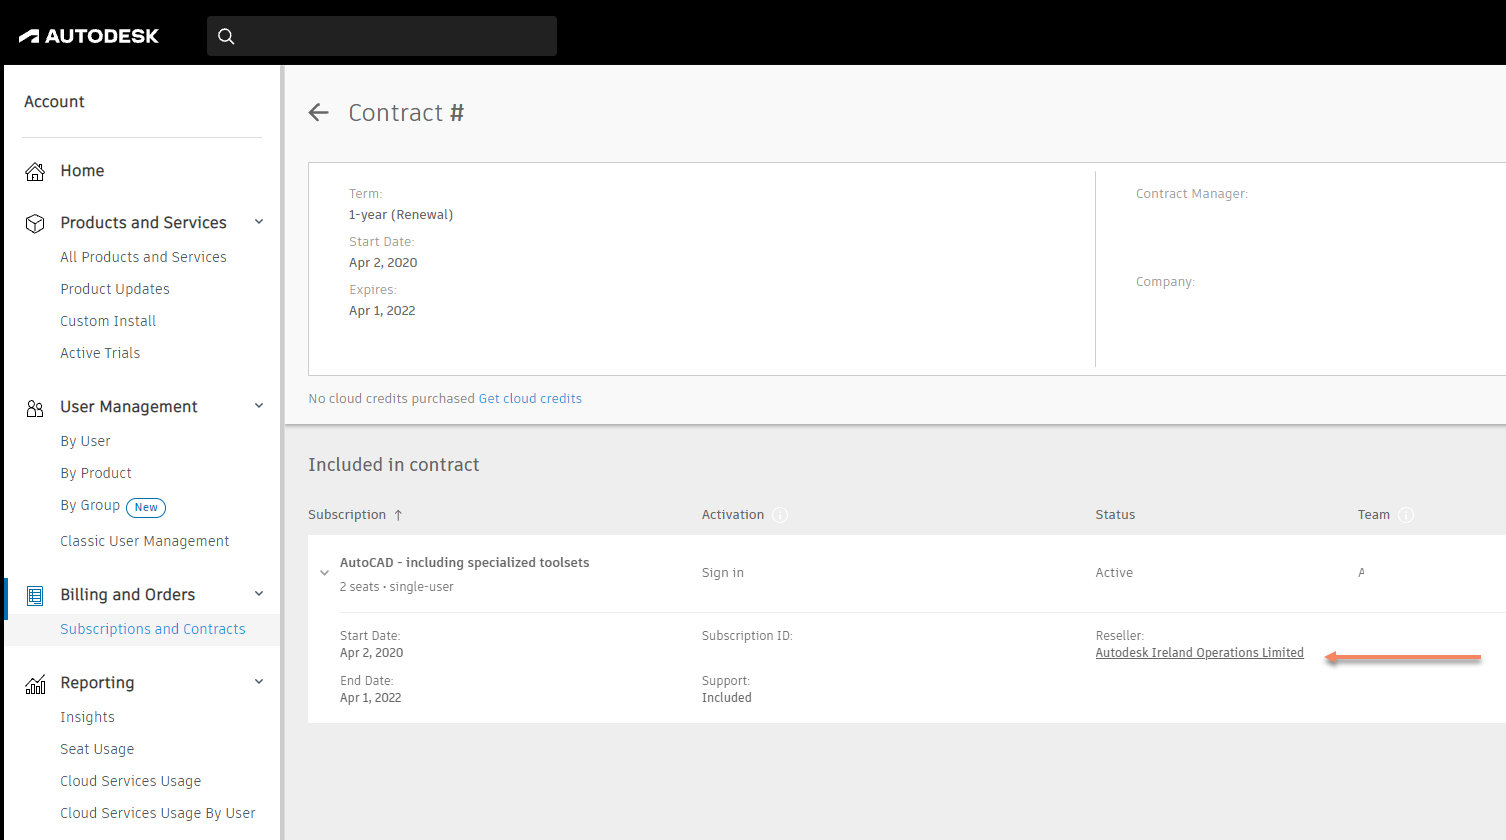Screen dimensions: 1506x840
Task: Click inside the top search field
Action: (380, 35)
